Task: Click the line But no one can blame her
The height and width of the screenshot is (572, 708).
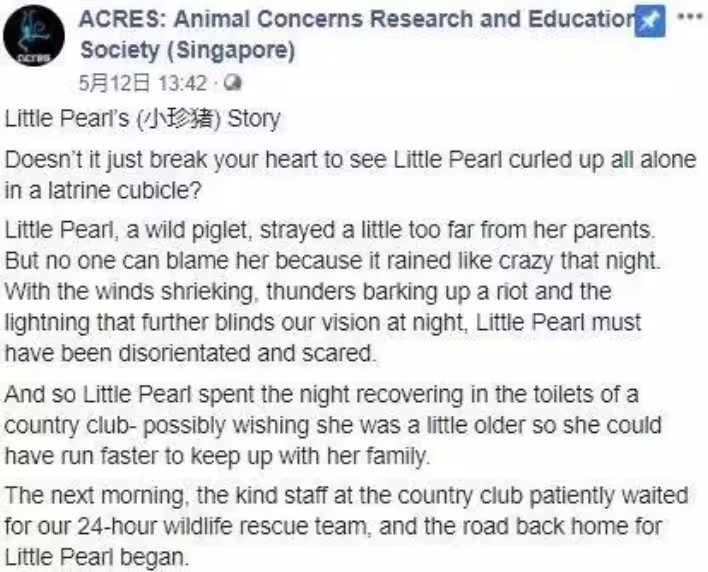Action: pyautogui.click(x=333, y=261)
